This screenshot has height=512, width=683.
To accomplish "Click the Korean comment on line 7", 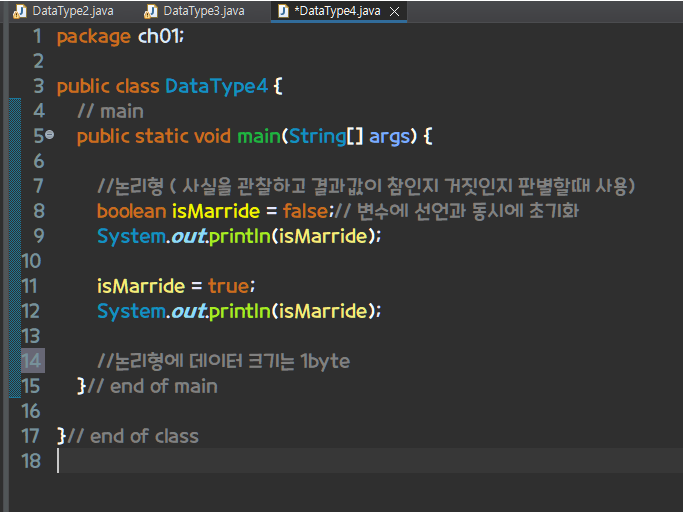I will pos(366,186).
